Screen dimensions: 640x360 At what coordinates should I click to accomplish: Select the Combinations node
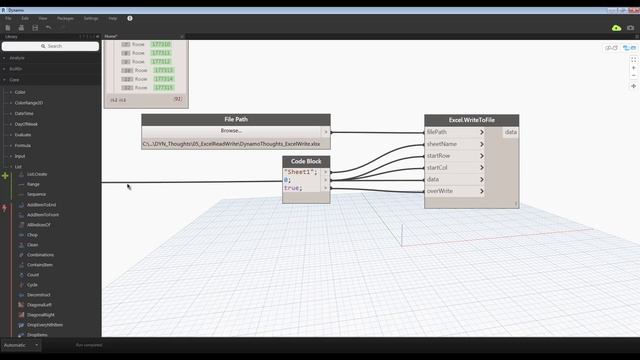click(x=40, y=255)
